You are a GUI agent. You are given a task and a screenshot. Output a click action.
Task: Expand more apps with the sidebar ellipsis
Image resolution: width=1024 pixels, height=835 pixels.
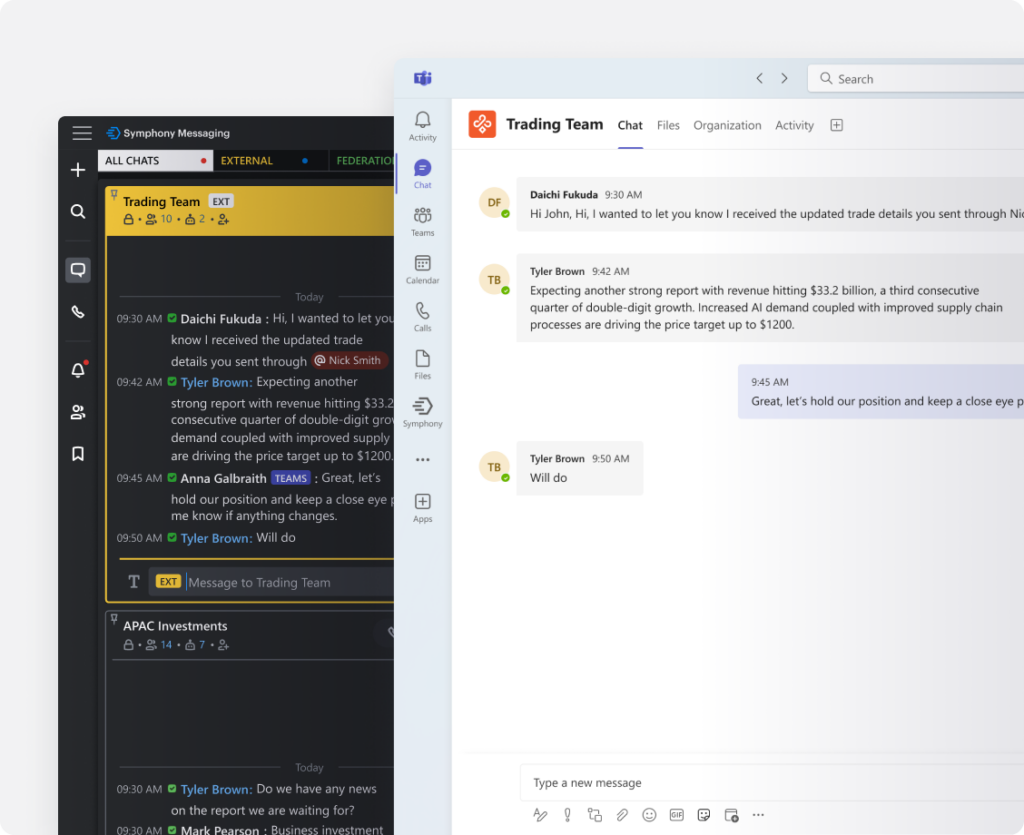422,460
